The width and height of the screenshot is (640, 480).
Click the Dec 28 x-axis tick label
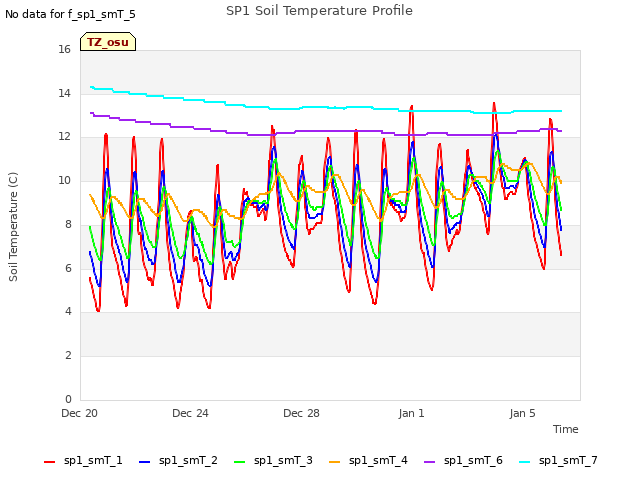(301, 413)
